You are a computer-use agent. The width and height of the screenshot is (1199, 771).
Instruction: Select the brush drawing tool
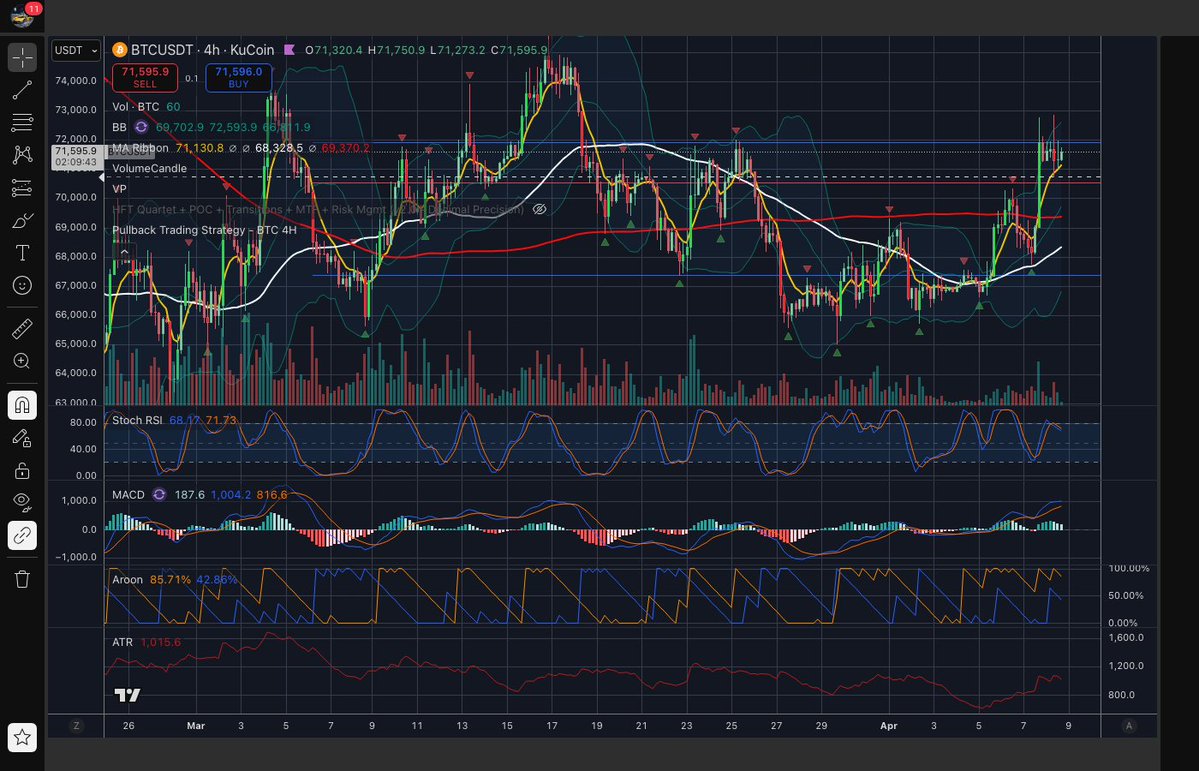(x=22, y=220)
